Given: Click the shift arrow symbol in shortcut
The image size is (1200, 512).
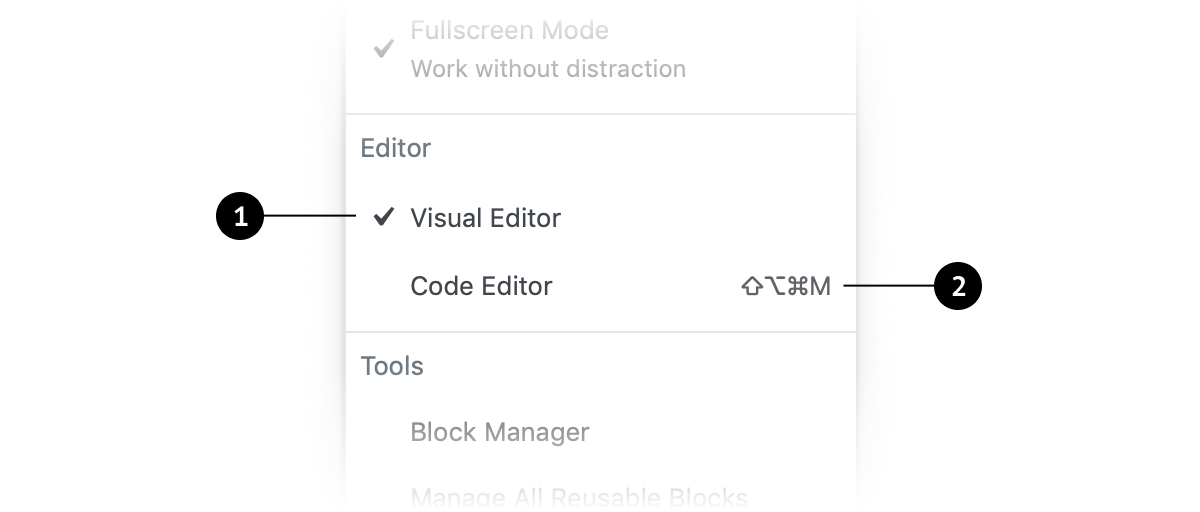Looking at the screenshot, I should pos(751,287).
